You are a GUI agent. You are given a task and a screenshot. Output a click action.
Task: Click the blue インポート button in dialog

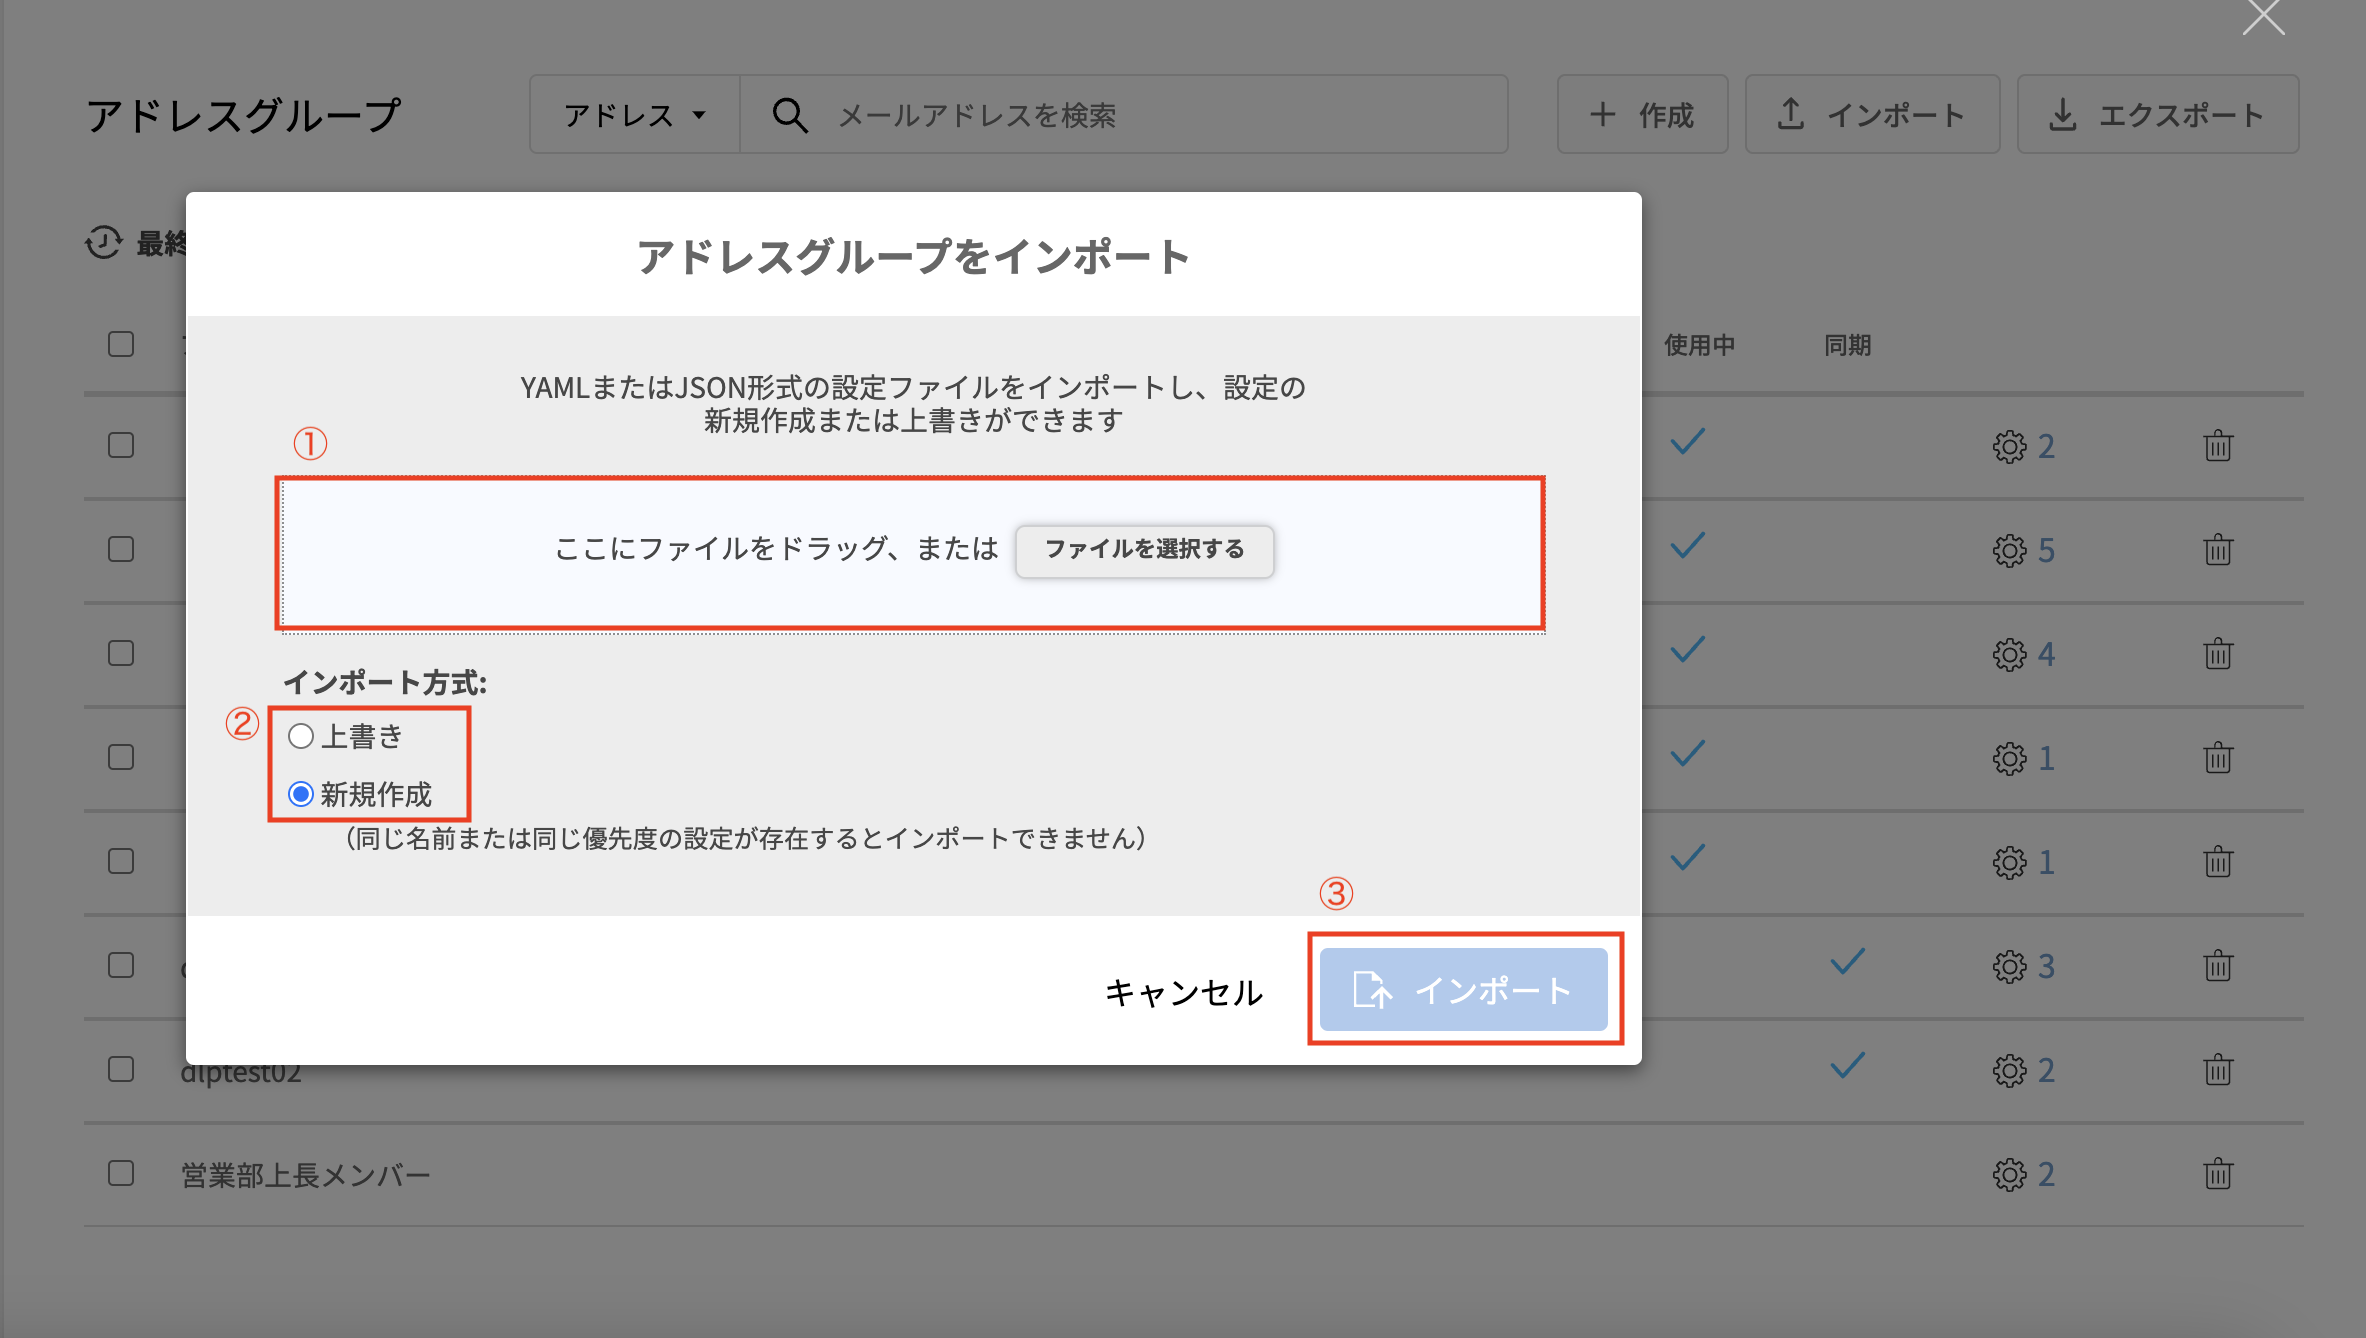tap(1463, 990)
